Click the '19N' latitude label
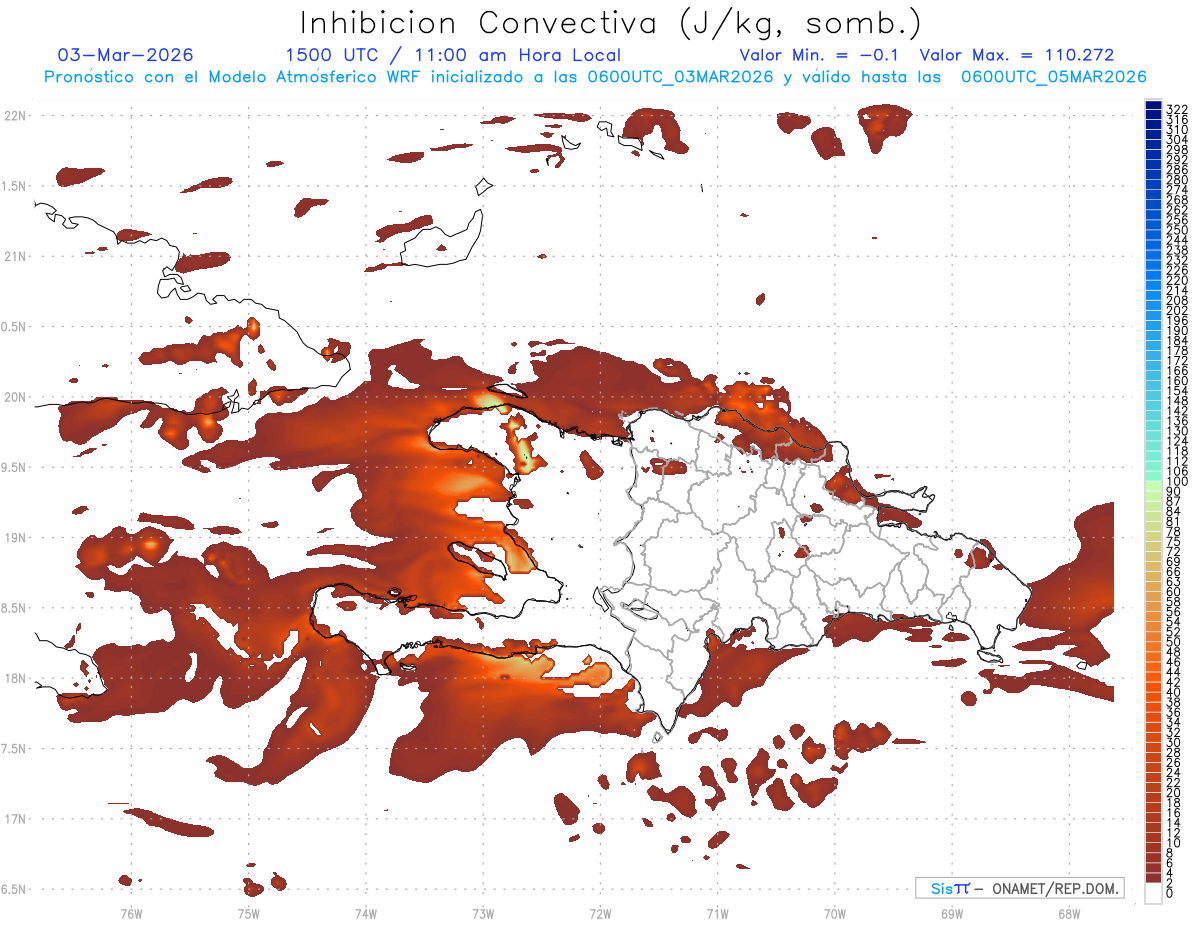This screenshot has width=1200, height=927. coord(13,537)
